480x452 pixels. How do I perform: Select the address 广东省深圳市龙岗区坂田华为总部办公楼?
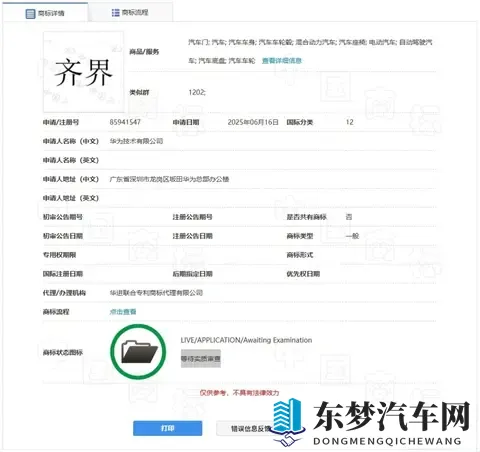tap(169, 179)
